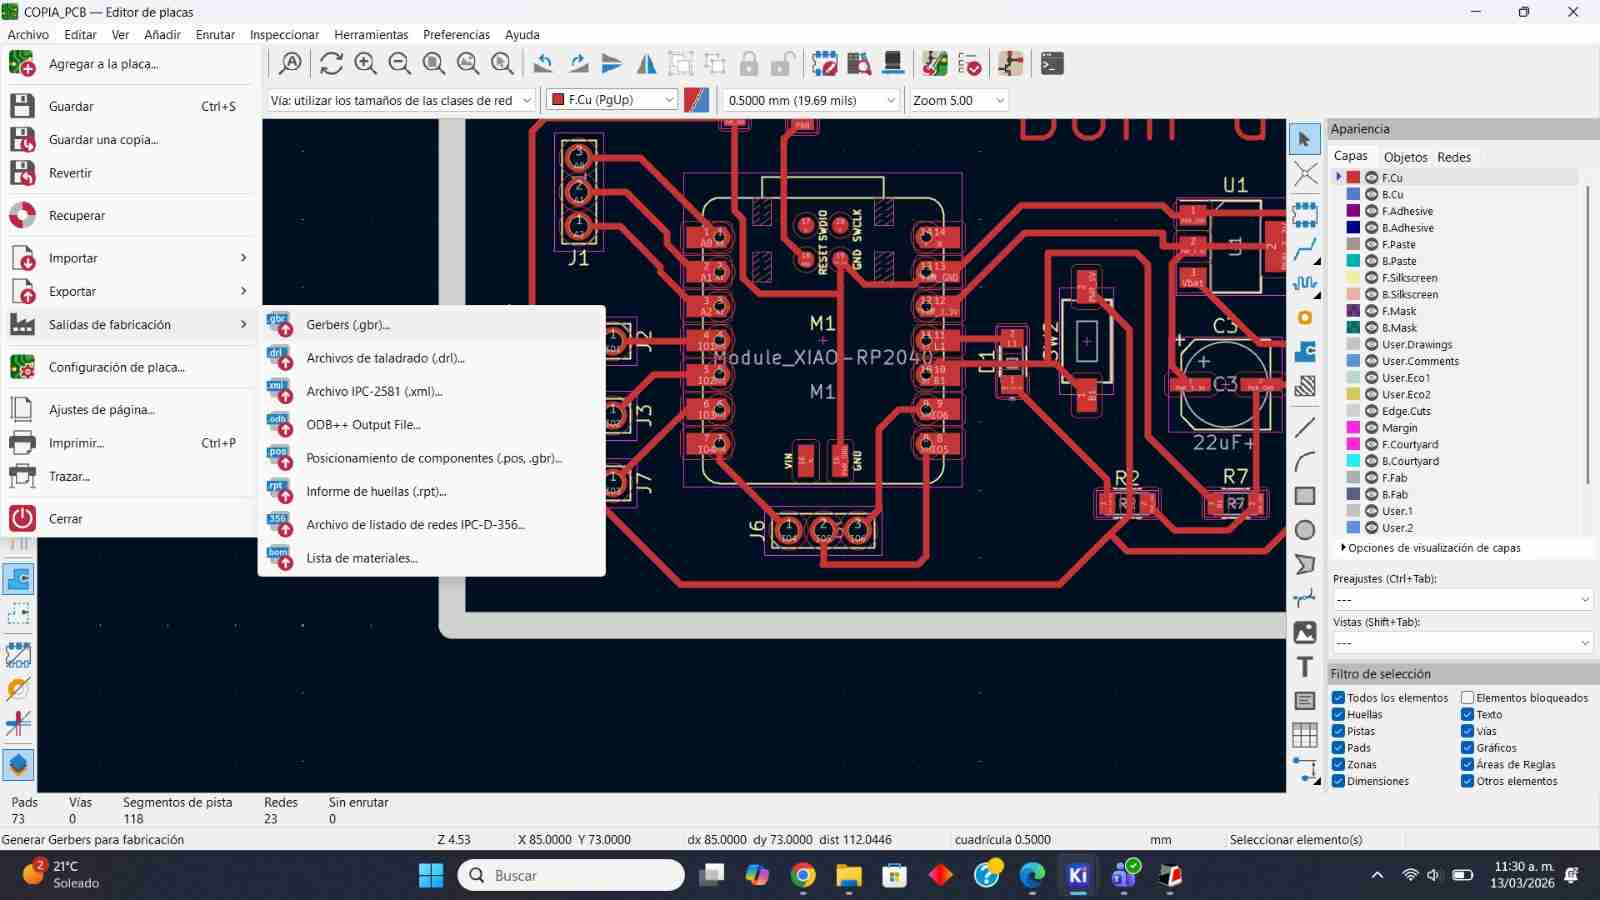Select the arrow selection tool

tap(1304, 140)
